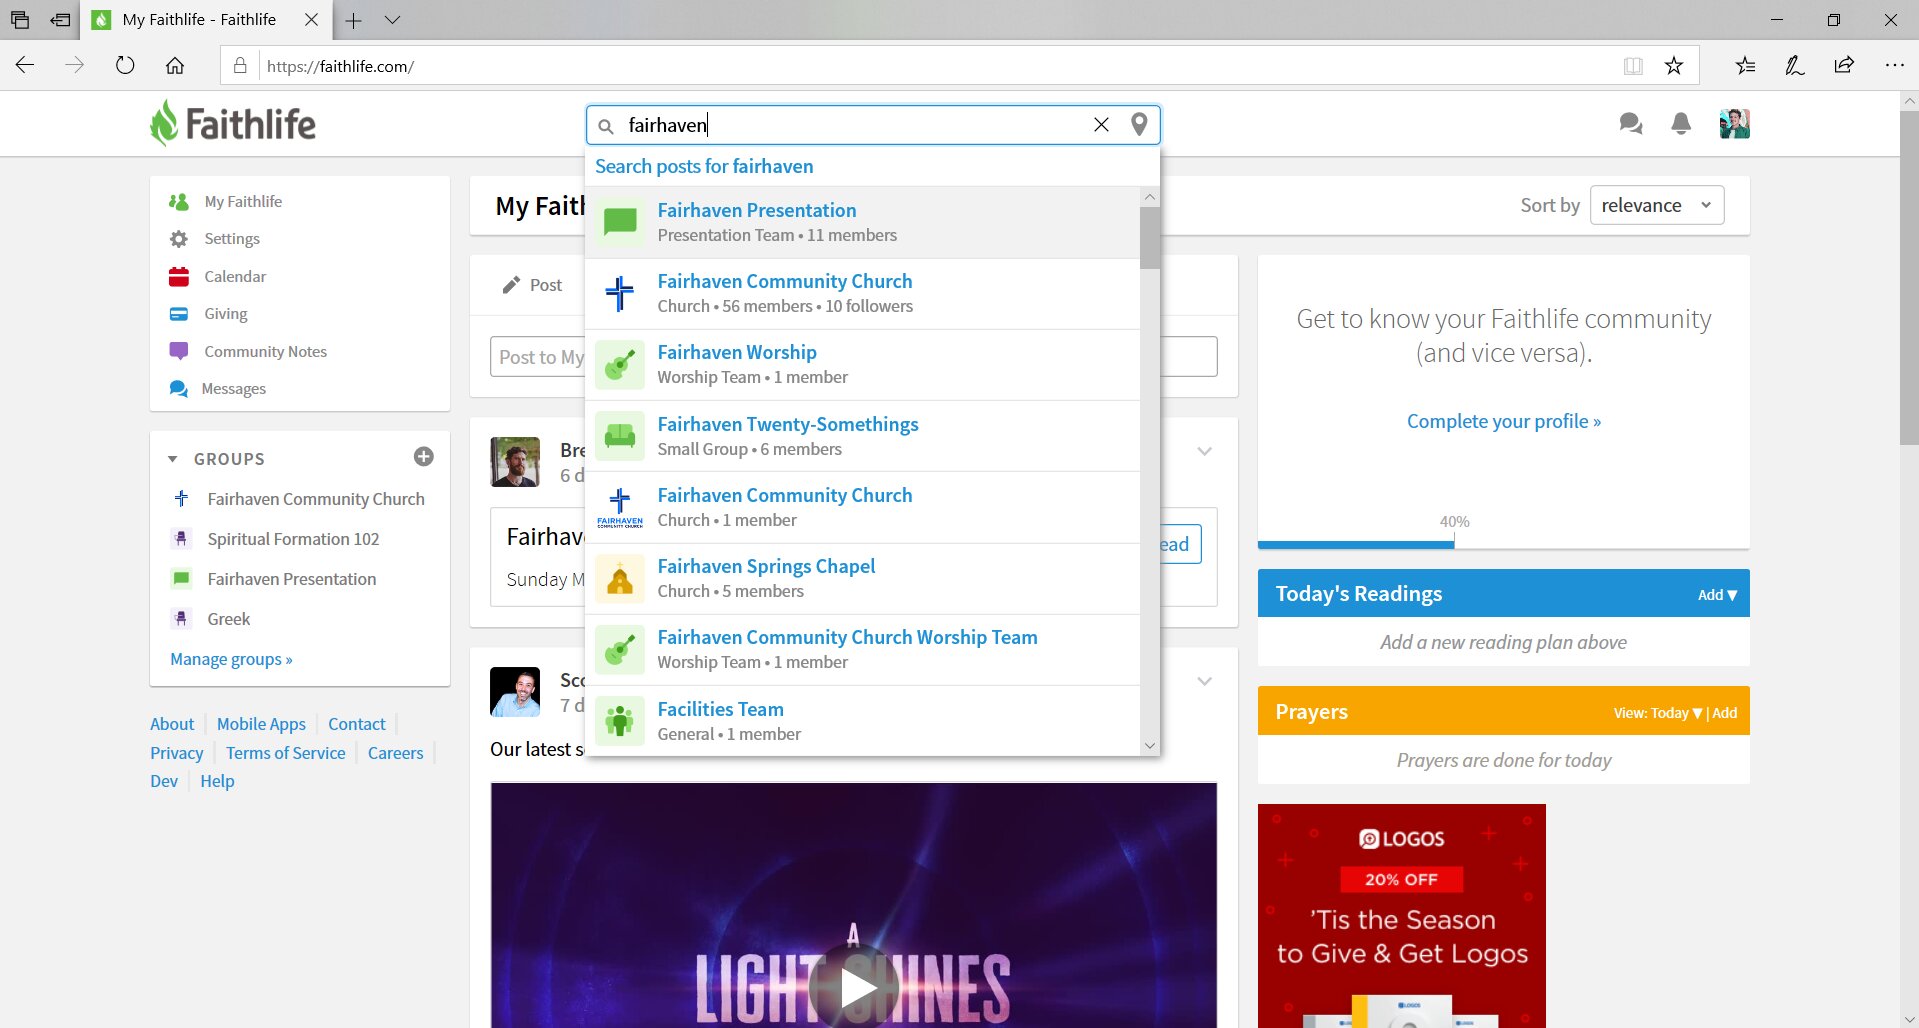Image resolution: width=1919 pixels, height=1028 pixels.
Task: Select Facilities Team result
Action: (863, 721)
